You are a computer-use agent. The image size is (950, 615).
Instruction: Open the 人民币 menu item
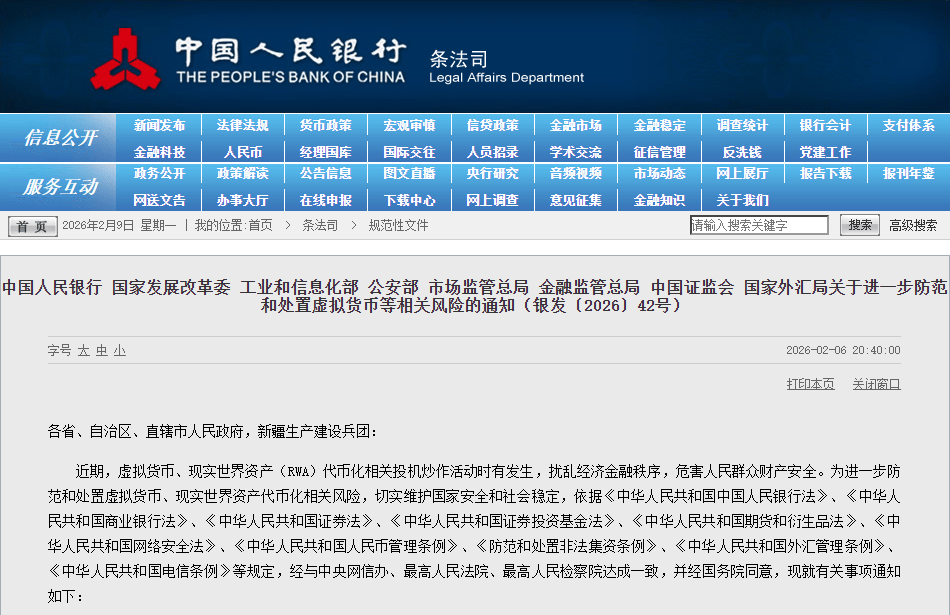pos(242,152)
